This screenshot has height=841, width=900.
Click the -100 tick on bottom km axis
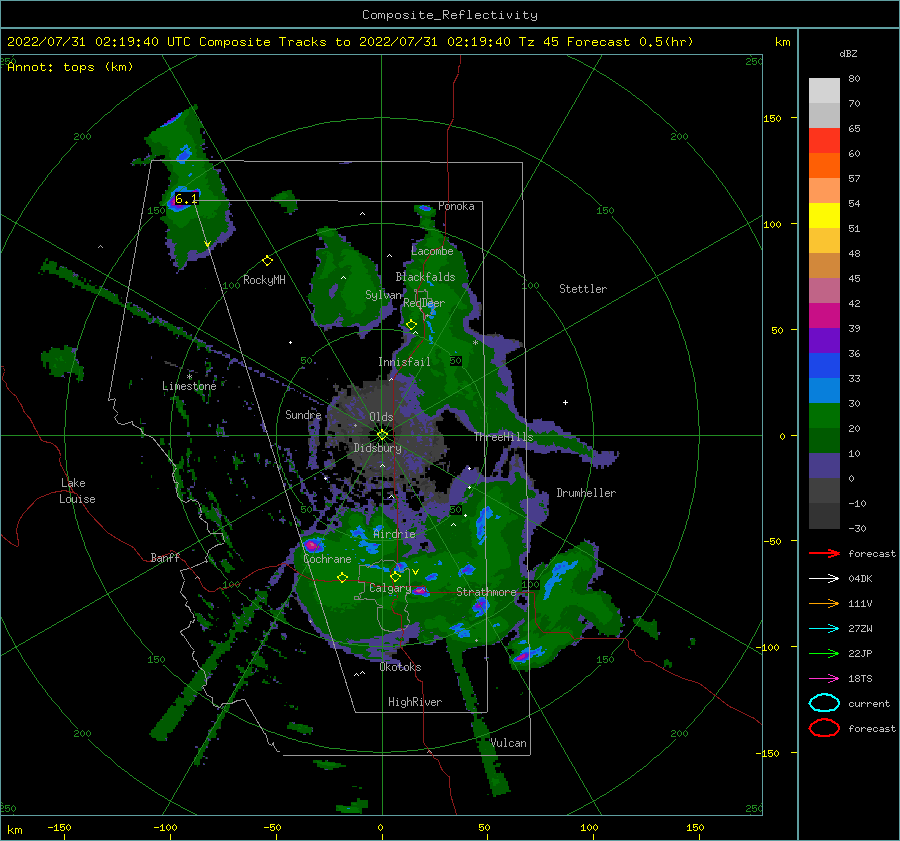(x=165, y=828)
